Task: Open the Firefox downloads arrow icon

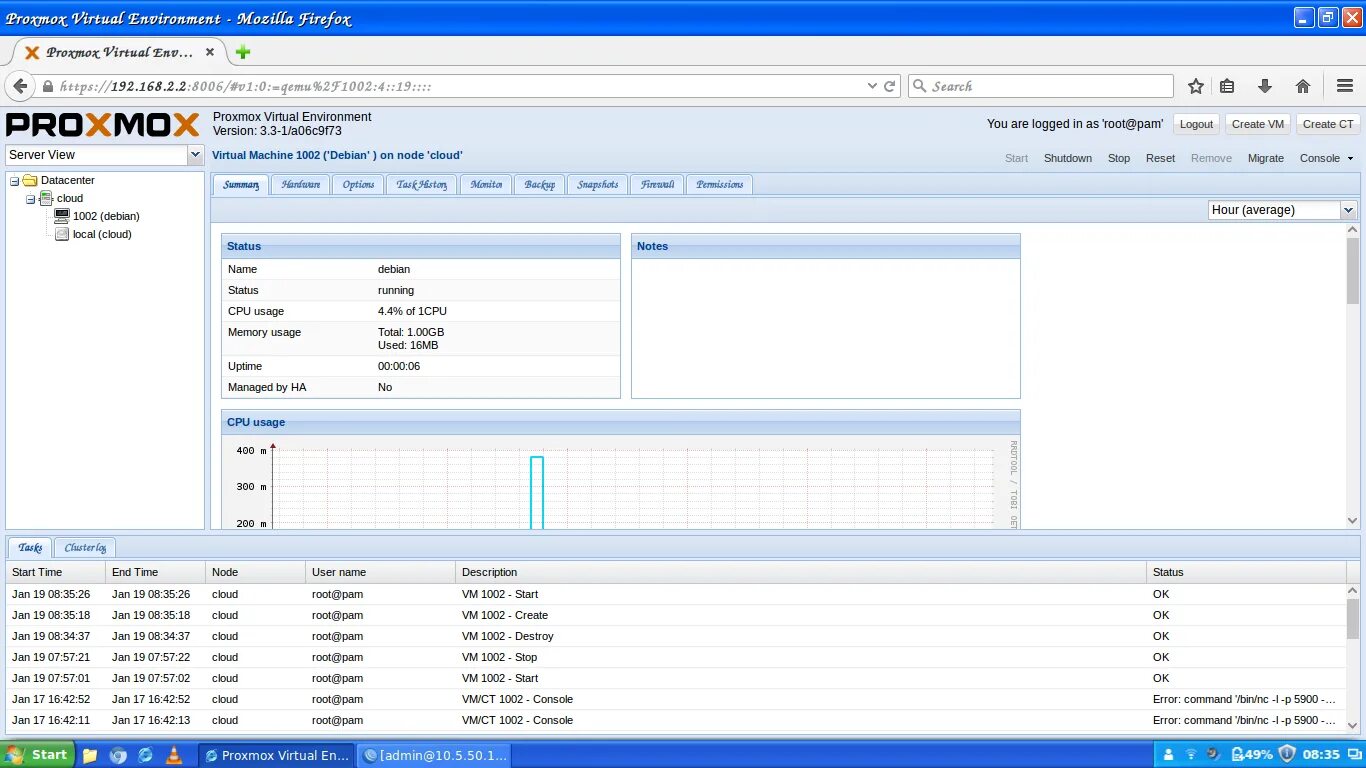Action: (1265, 86)
